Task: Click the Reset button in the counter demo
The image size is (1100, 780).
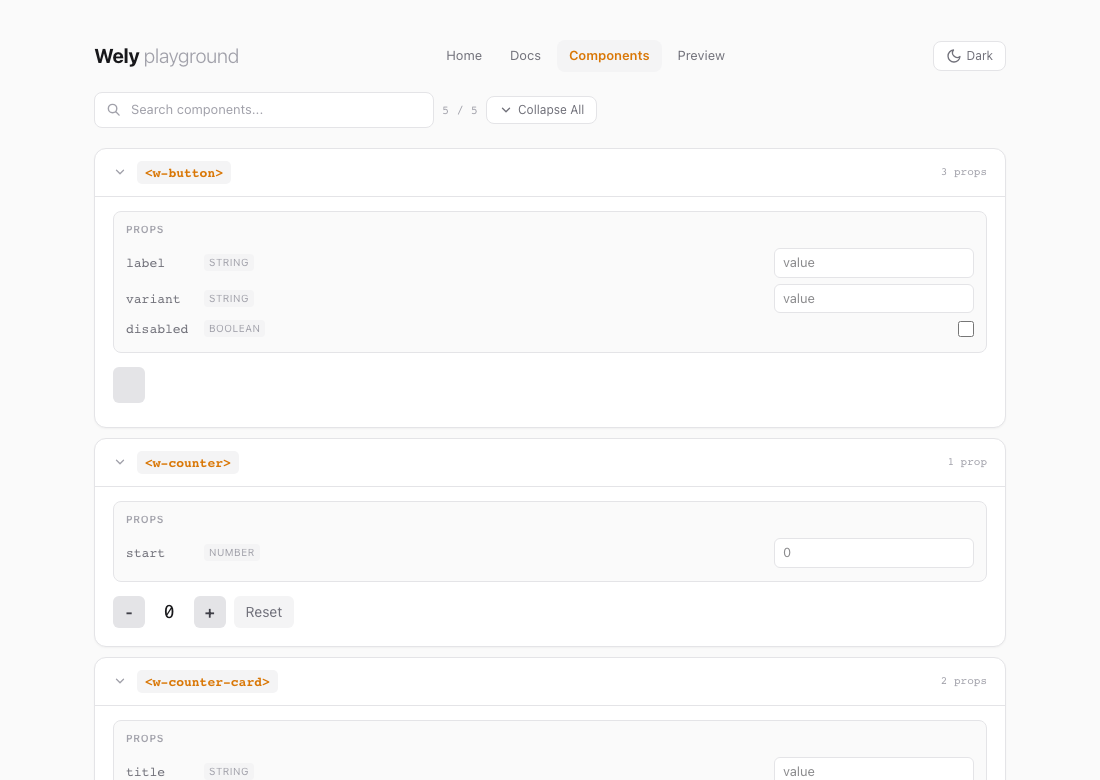Action: pyautogui.click(x=263, y=611)
